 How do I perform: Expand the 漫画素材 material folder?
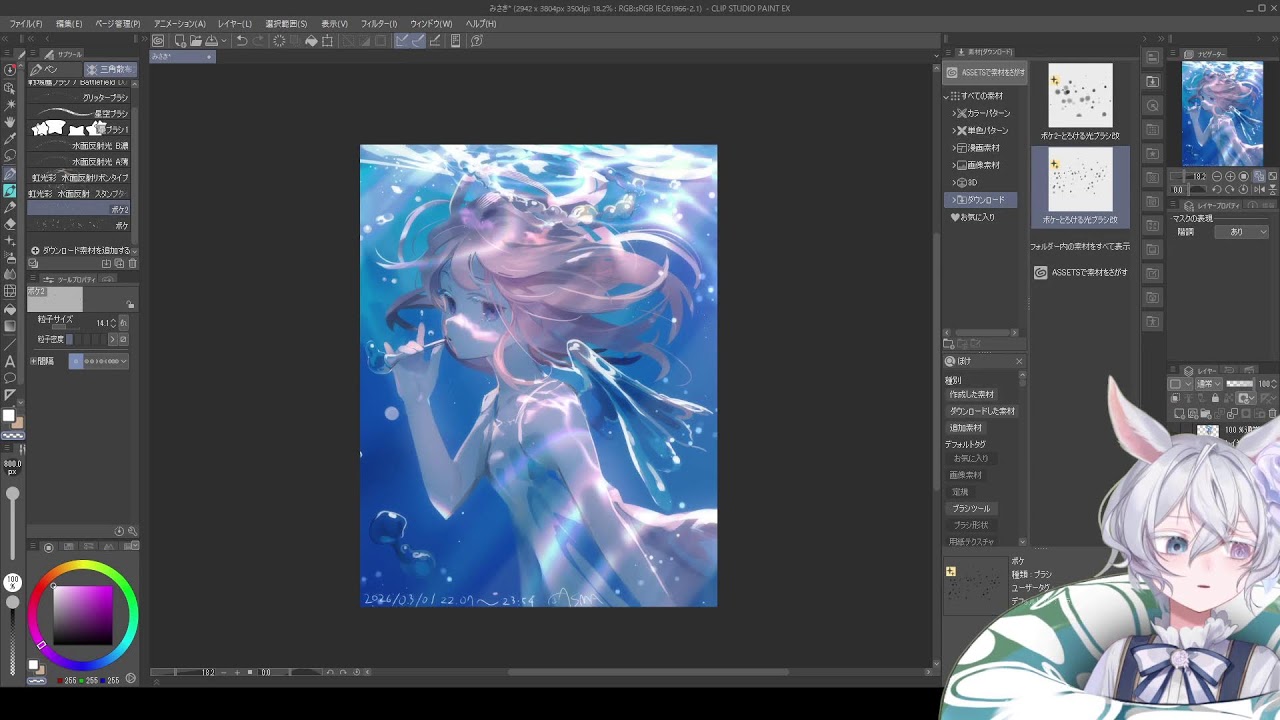[x=953, y=148]
